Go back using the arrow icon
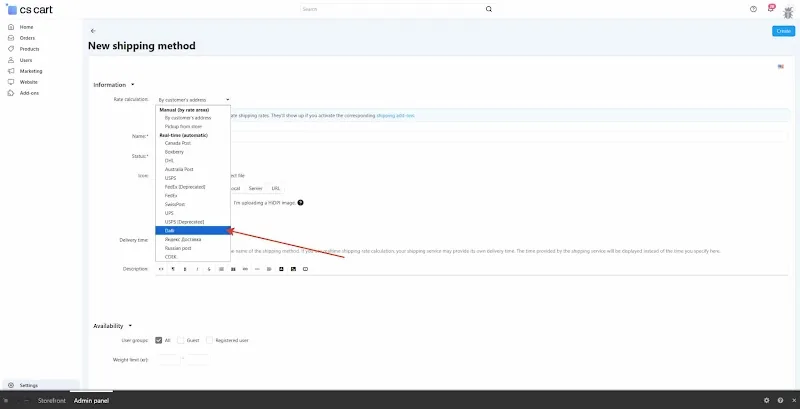The height and width of the screenshot is (409, 800). pyautogui.click(x=93, y=31)
